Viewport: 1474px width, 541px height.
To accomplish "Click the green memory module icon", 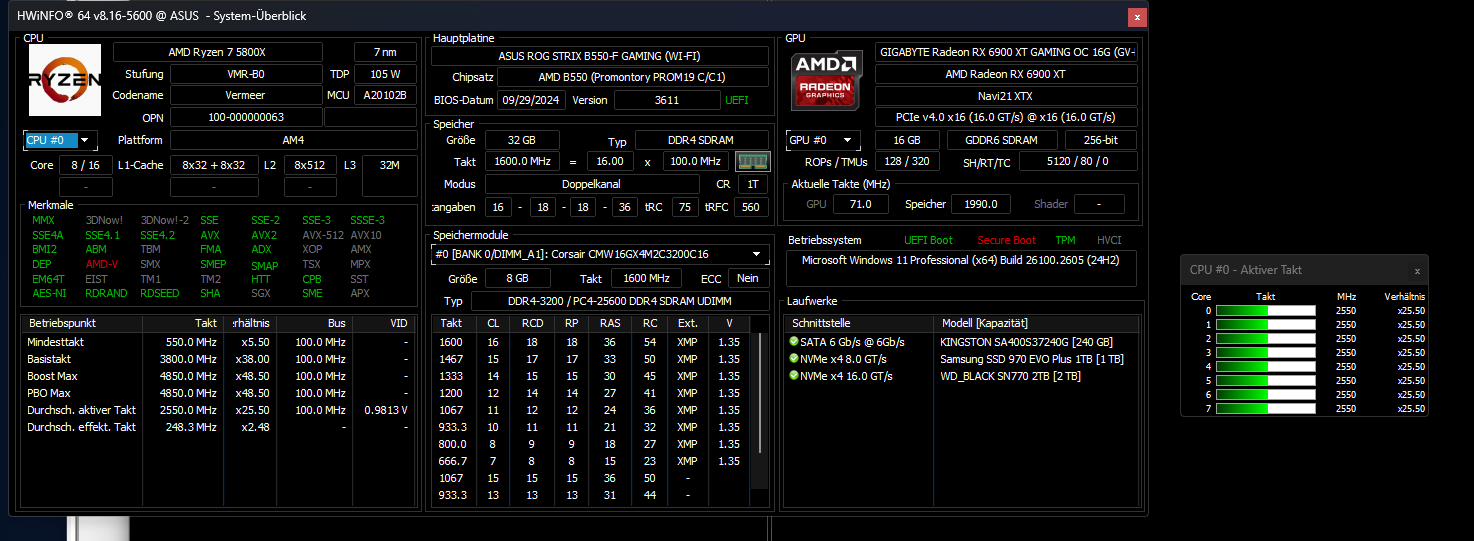I will pos(752,161).
